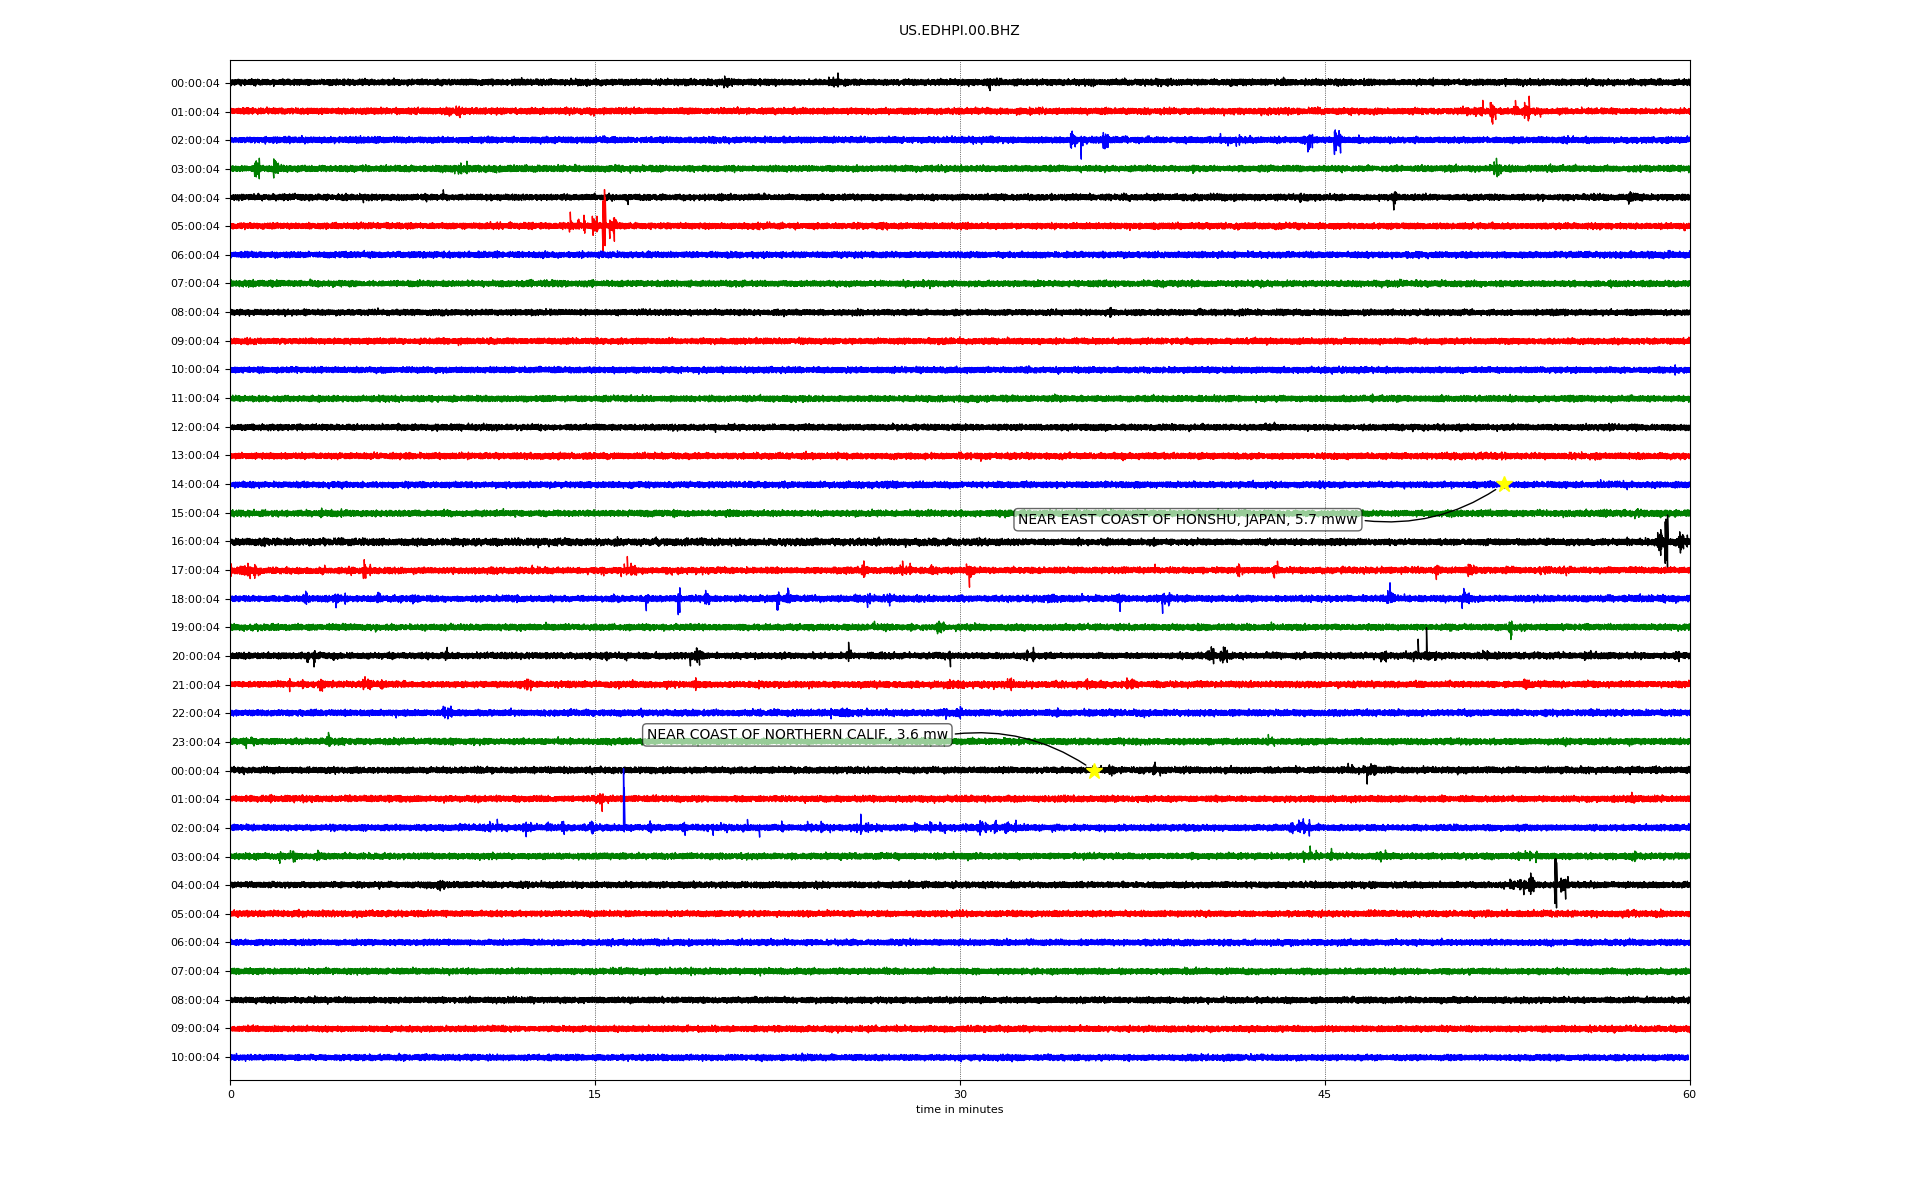Click the large black spike ending 16:00:04 trace
This screenshot has height=1200, width=1920.
click(x=1665, y=541)
